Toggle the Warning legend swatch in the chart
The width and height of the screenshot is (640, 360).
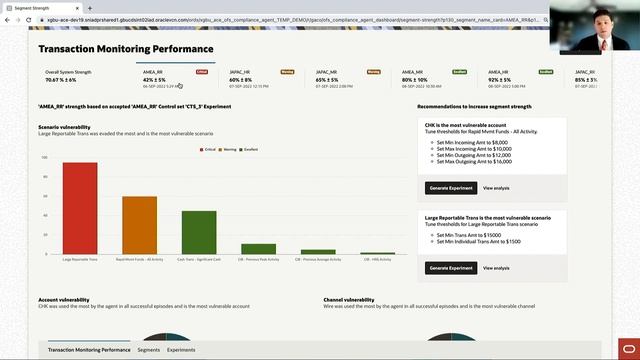pos(220,150)
